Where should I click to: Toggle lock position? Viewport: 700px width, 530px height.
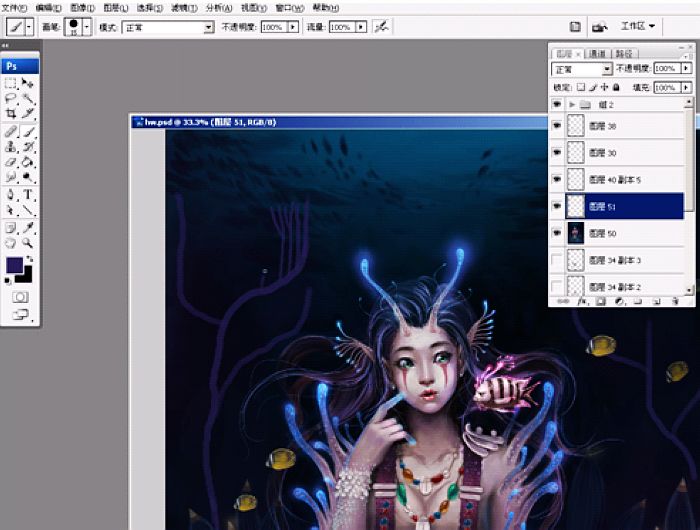coord(604,87)
